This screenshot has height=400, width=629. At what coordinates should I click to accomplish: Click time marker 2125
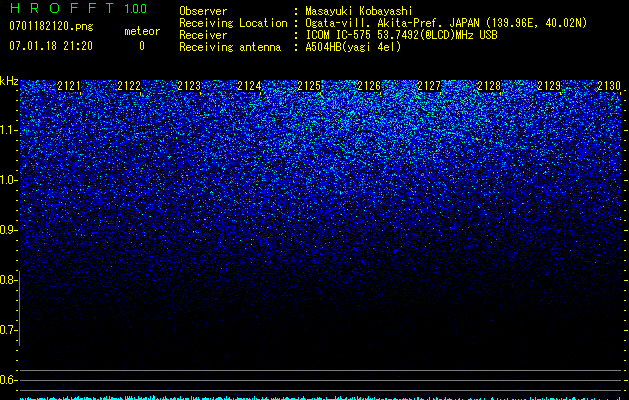[309, 86]
